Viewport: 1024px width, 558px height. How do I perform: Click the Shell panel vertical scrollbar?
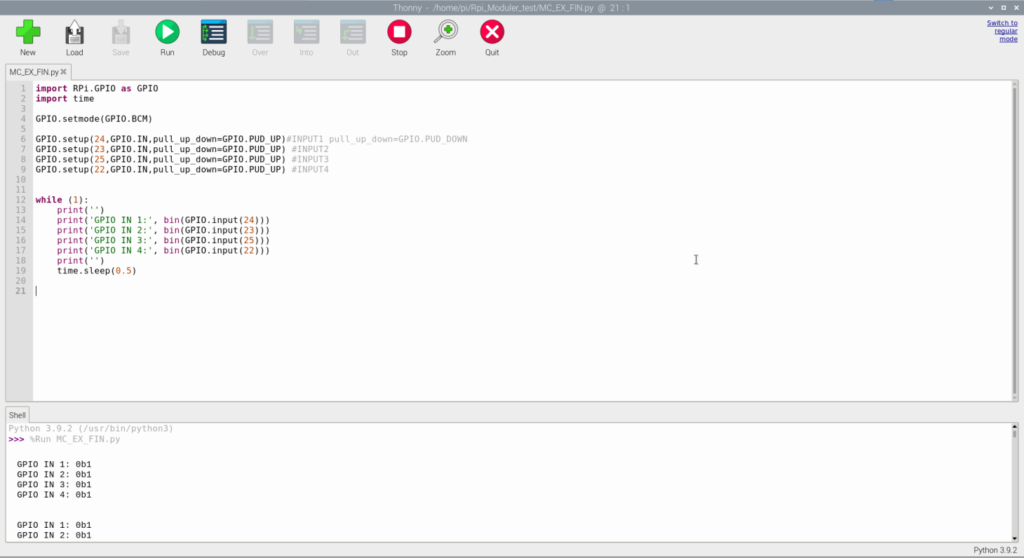tap(1014, 480)
